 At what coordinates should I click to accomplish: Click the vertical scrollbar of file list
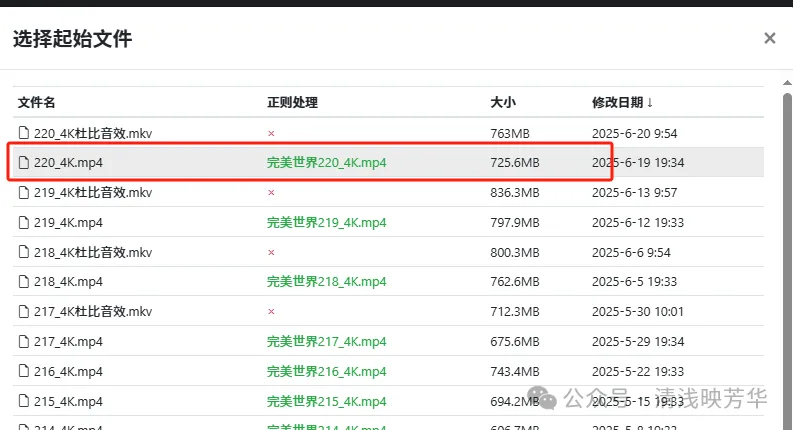787,261
